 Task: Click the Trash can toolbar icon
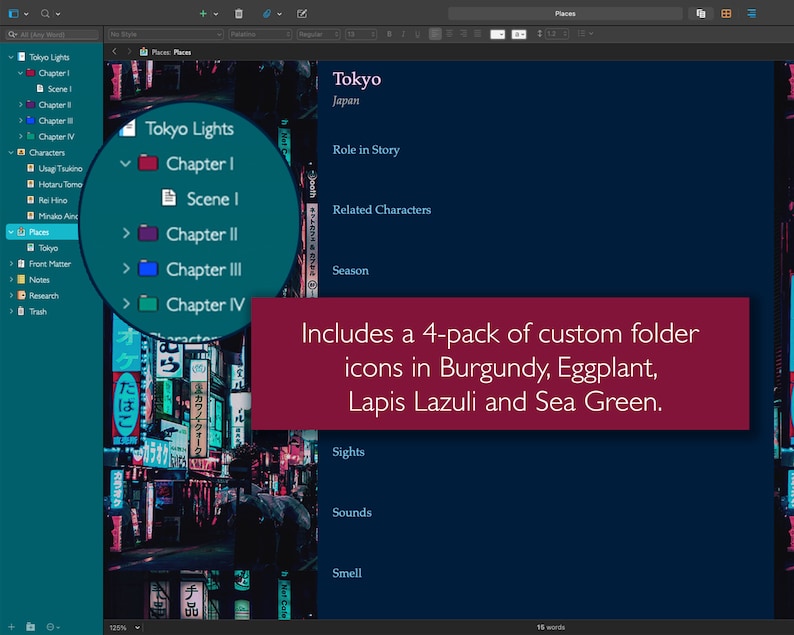coord(239,14)
